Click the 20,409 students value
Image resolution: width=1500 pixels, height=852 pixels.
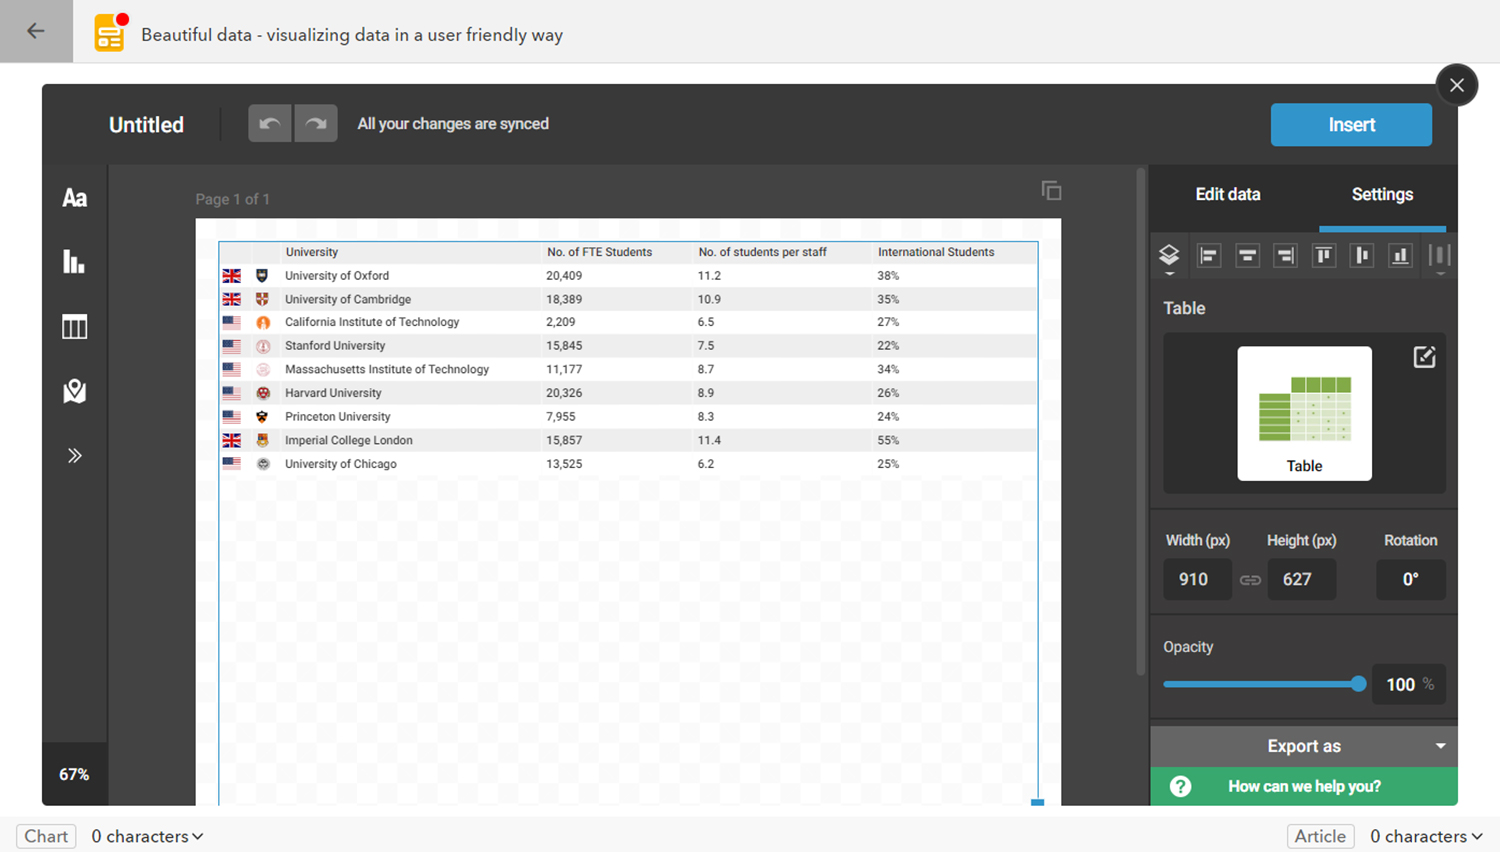[564, 276]
